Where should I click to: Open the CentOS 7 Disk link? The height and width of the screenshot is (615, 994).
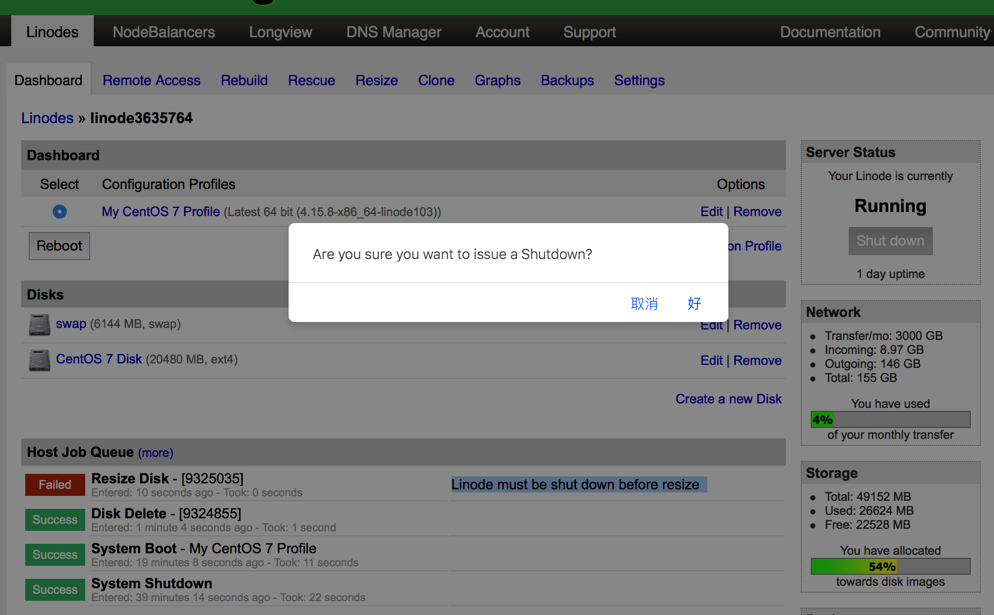pyautogui.click(x=99, y=359)
